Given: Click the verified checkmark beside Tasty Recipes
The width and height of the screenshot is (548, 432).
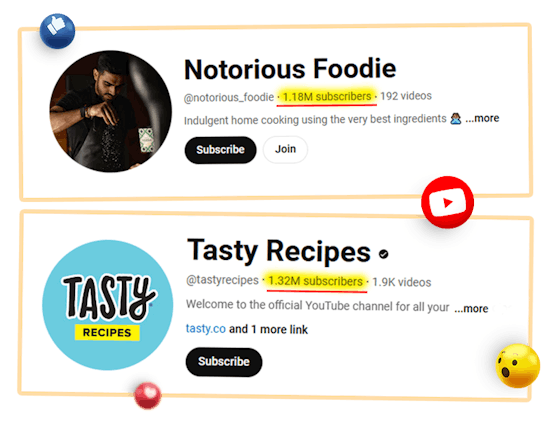Looking at the screenshot, I should (383, 254).
